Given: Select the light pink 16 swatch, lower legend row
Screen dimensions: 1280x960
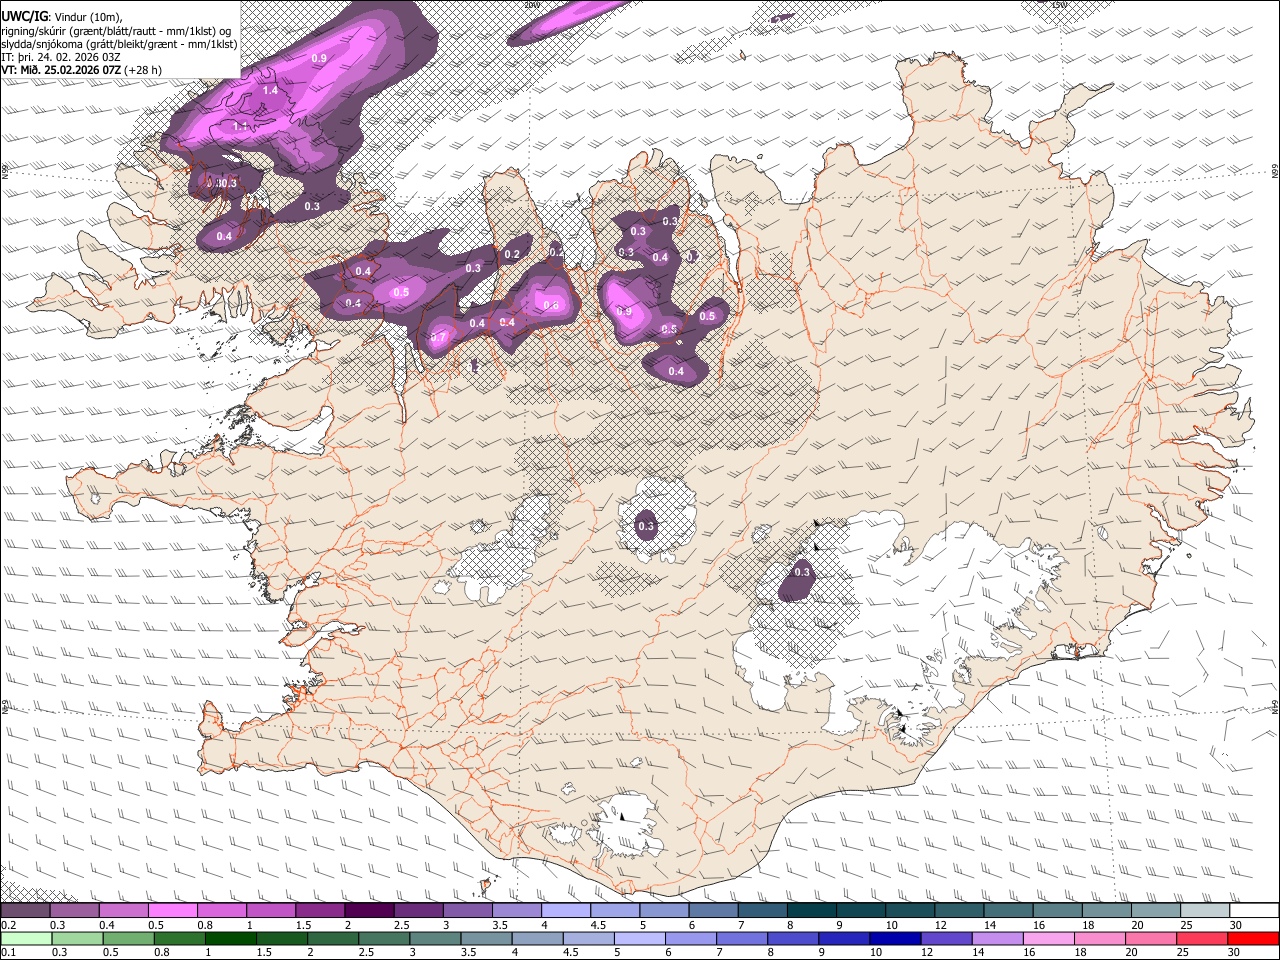Looking at the screenshot, I should pos(1048,938).
